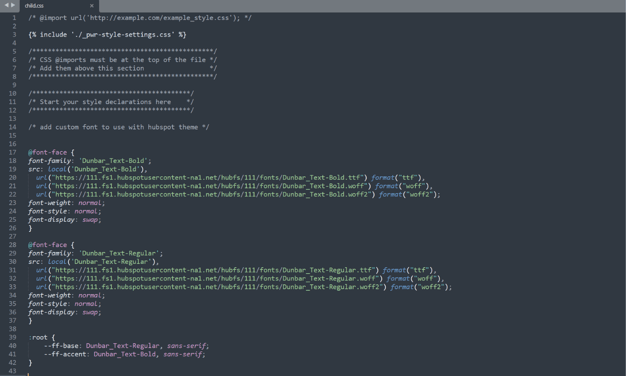Close the child.css tab

coord(92,6)
